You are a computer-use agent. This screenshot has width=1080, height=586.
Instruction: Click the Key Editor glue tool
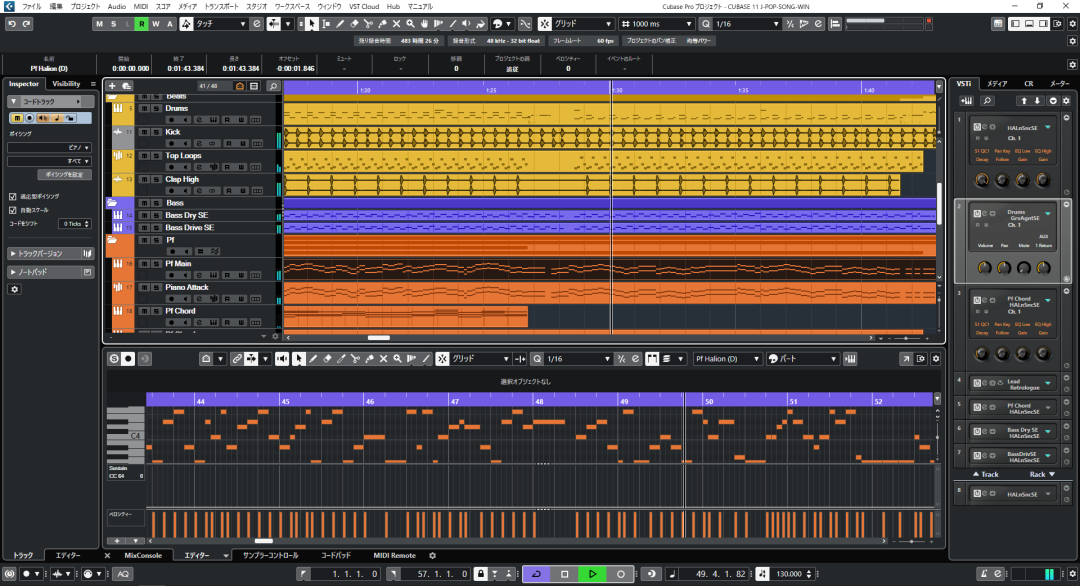(369, 359)
